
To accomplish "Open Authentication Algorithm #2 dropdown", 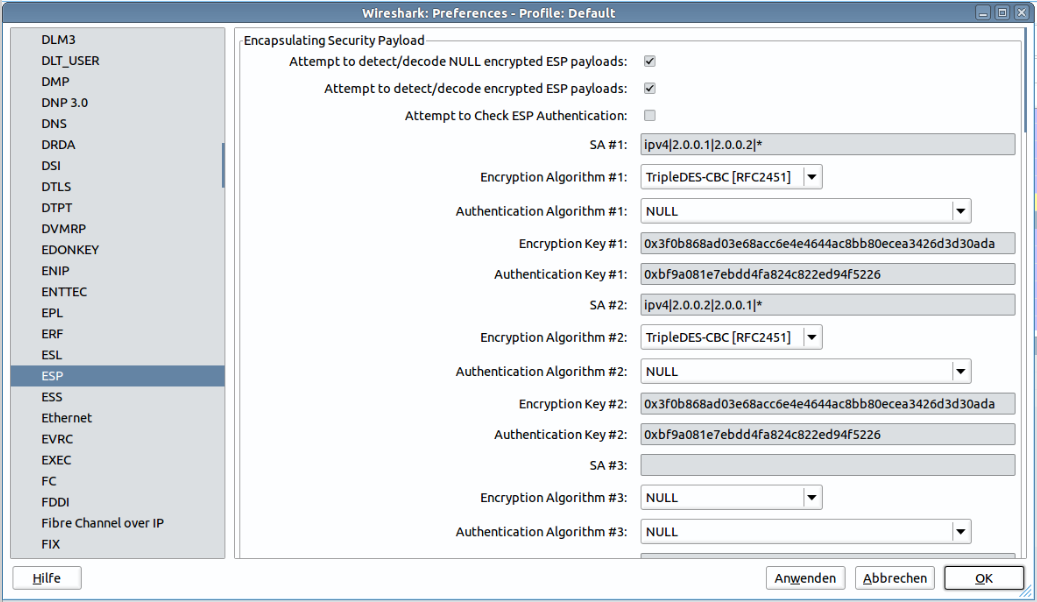I will (x=806, y=372).
